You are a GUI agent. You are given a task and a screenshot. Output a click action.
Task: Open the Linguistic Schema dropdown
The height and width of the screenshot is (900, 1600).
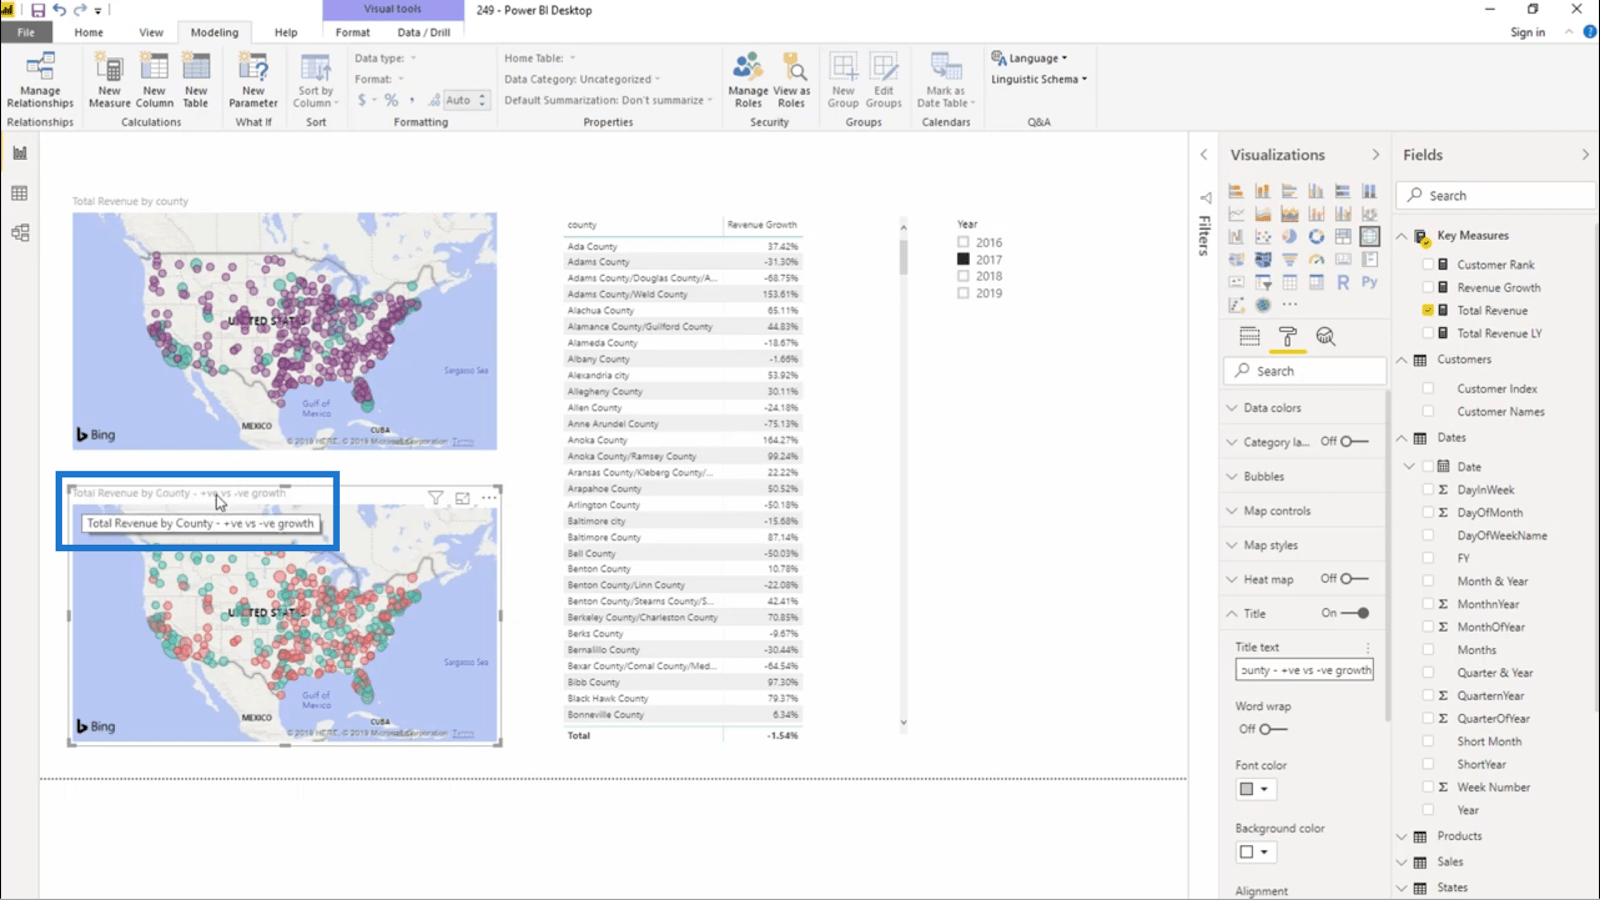click(1039, 79)
